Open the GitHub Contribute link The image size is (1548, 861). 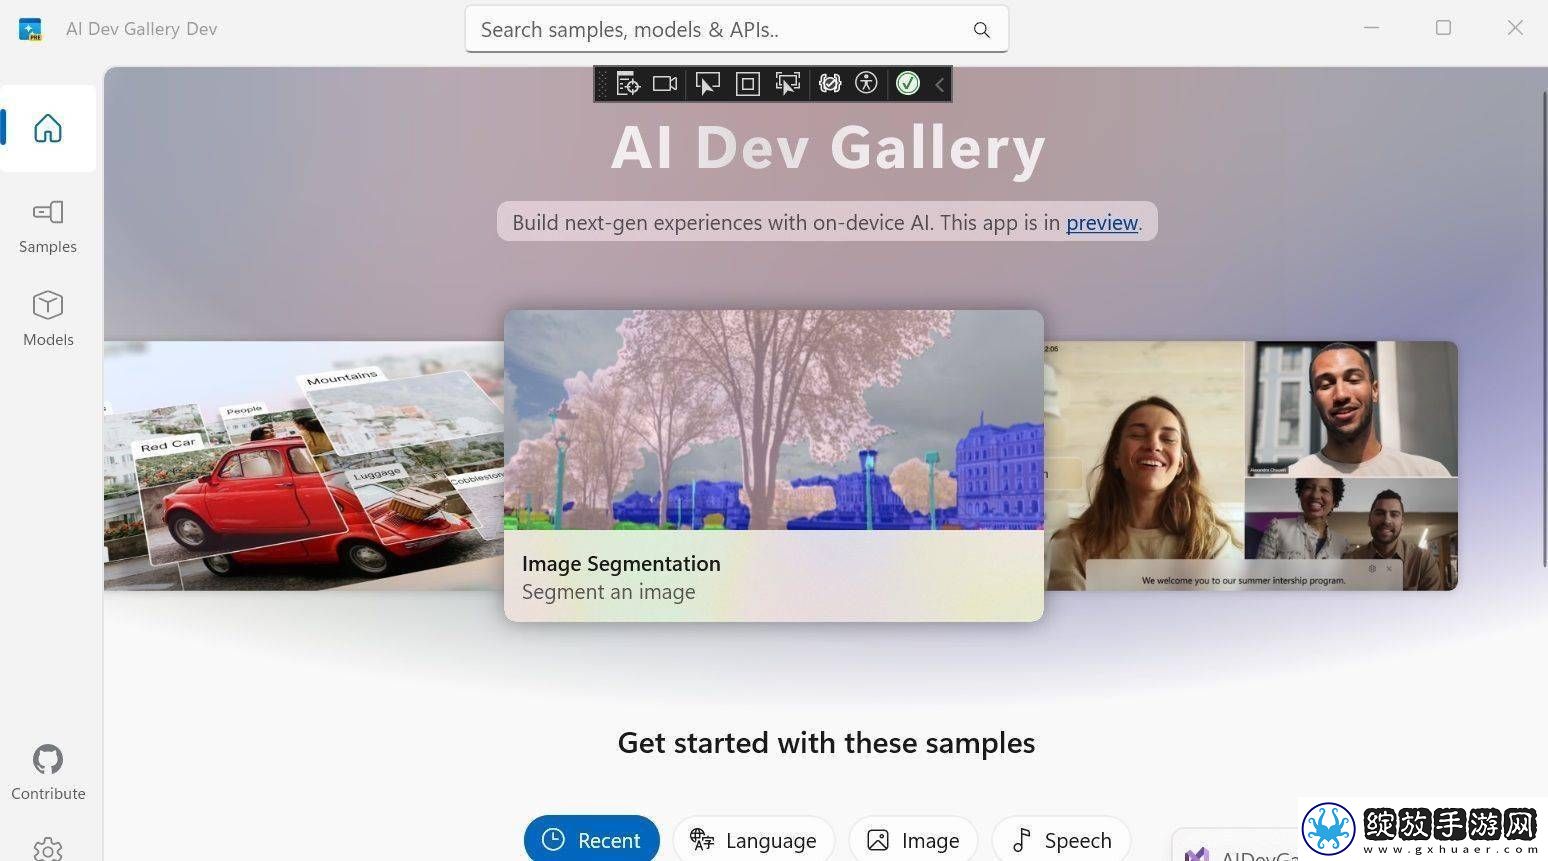click(x=48, y=773)
